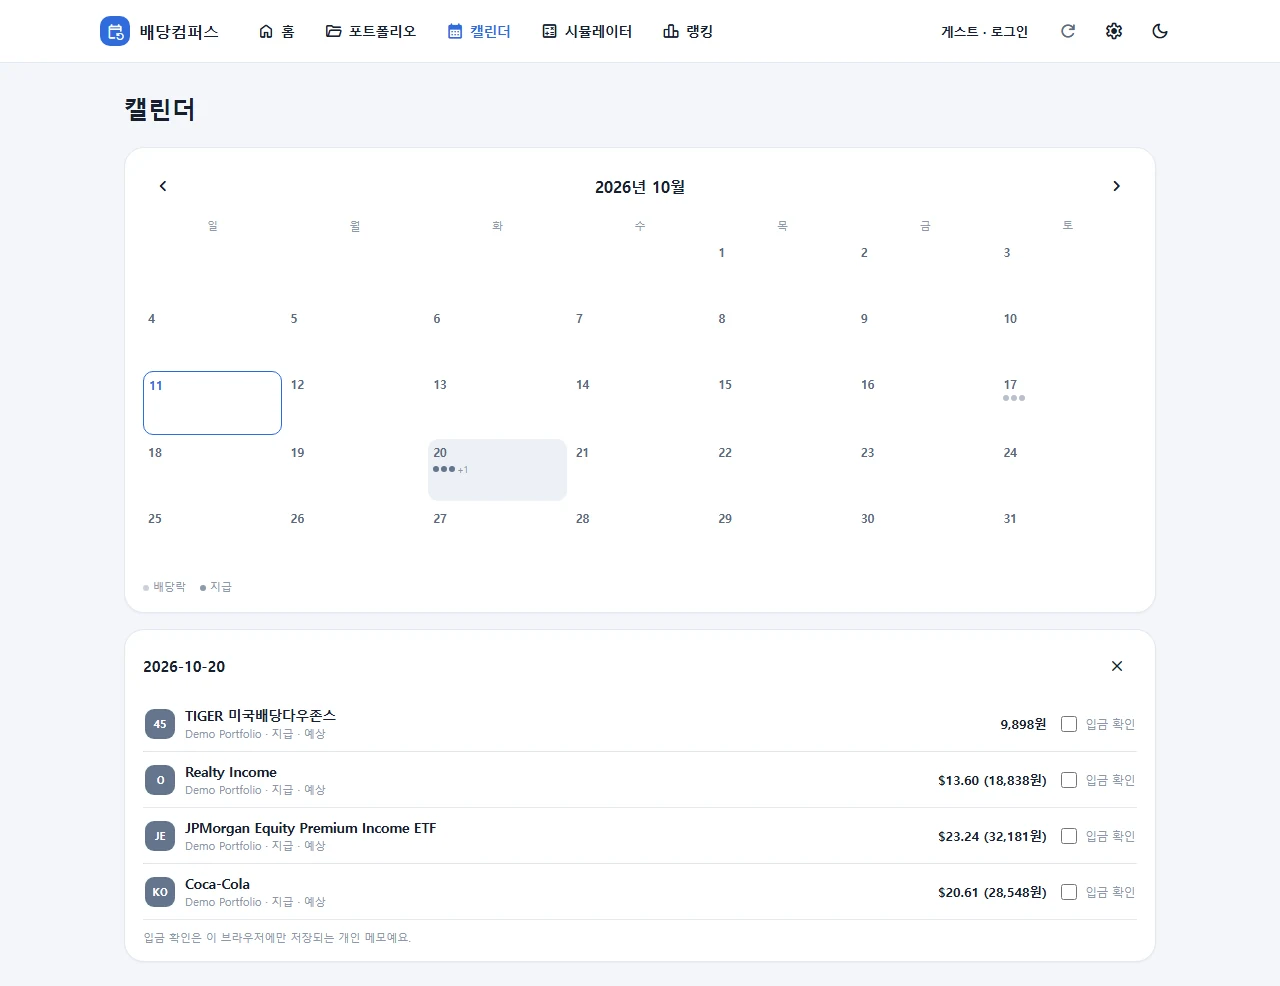Click the +1 indicator on October 20
Screen dimensions: 1280x986
pyautogui.click(x=463, y=470)
